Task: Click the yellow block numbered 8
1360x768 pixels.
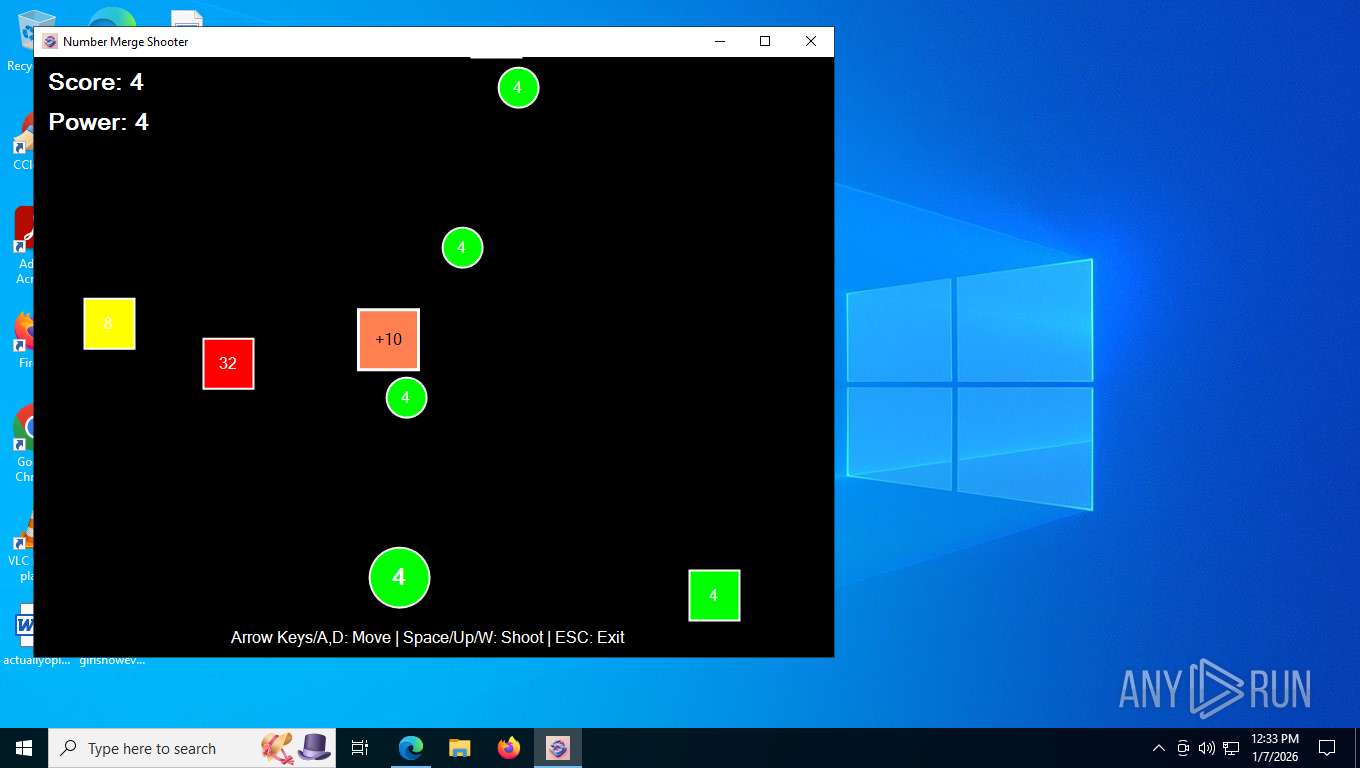Action: coord(109,323)
